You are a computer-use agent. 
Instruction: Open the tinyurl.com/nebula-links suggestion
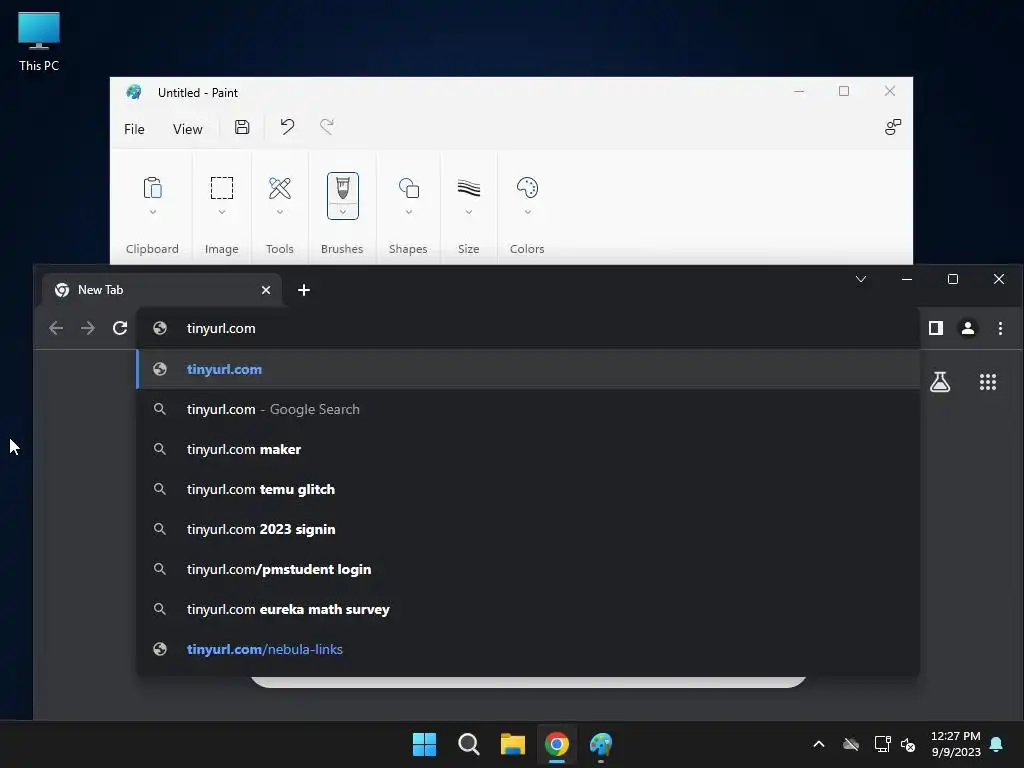point(528,649)
